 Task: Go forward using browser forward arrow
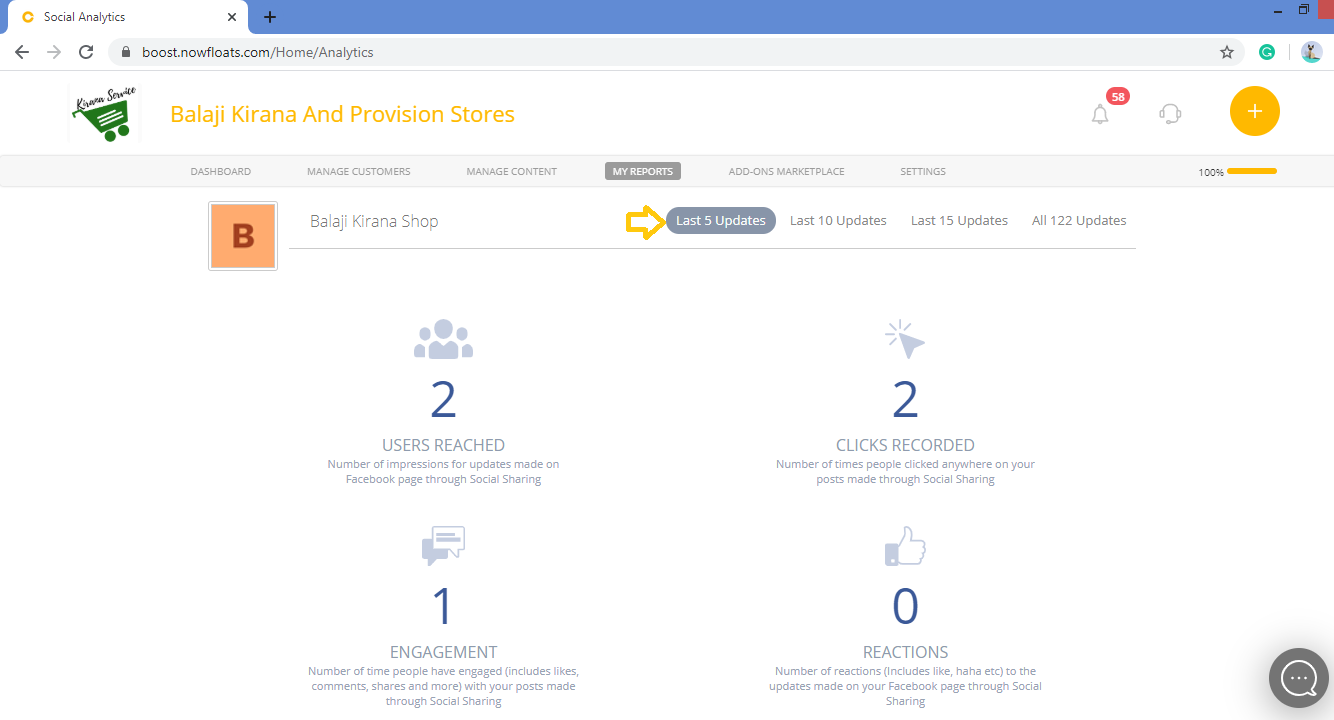pyautogui.click(x=54, y=52)
